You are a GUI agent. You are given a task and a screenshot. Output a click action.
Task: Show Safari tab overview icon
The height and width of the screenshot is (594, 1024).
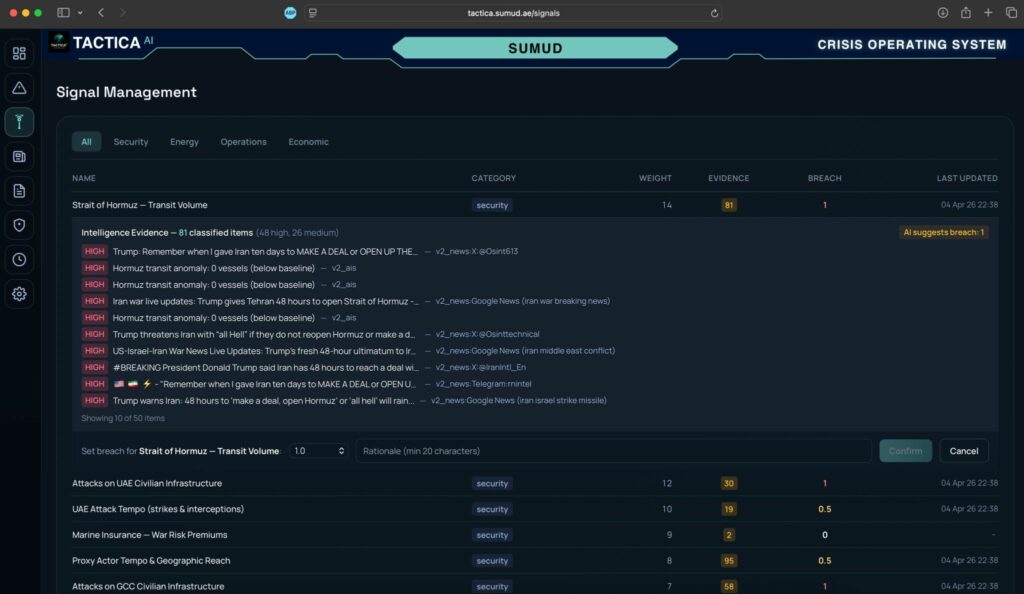[x=1011, y=12]
